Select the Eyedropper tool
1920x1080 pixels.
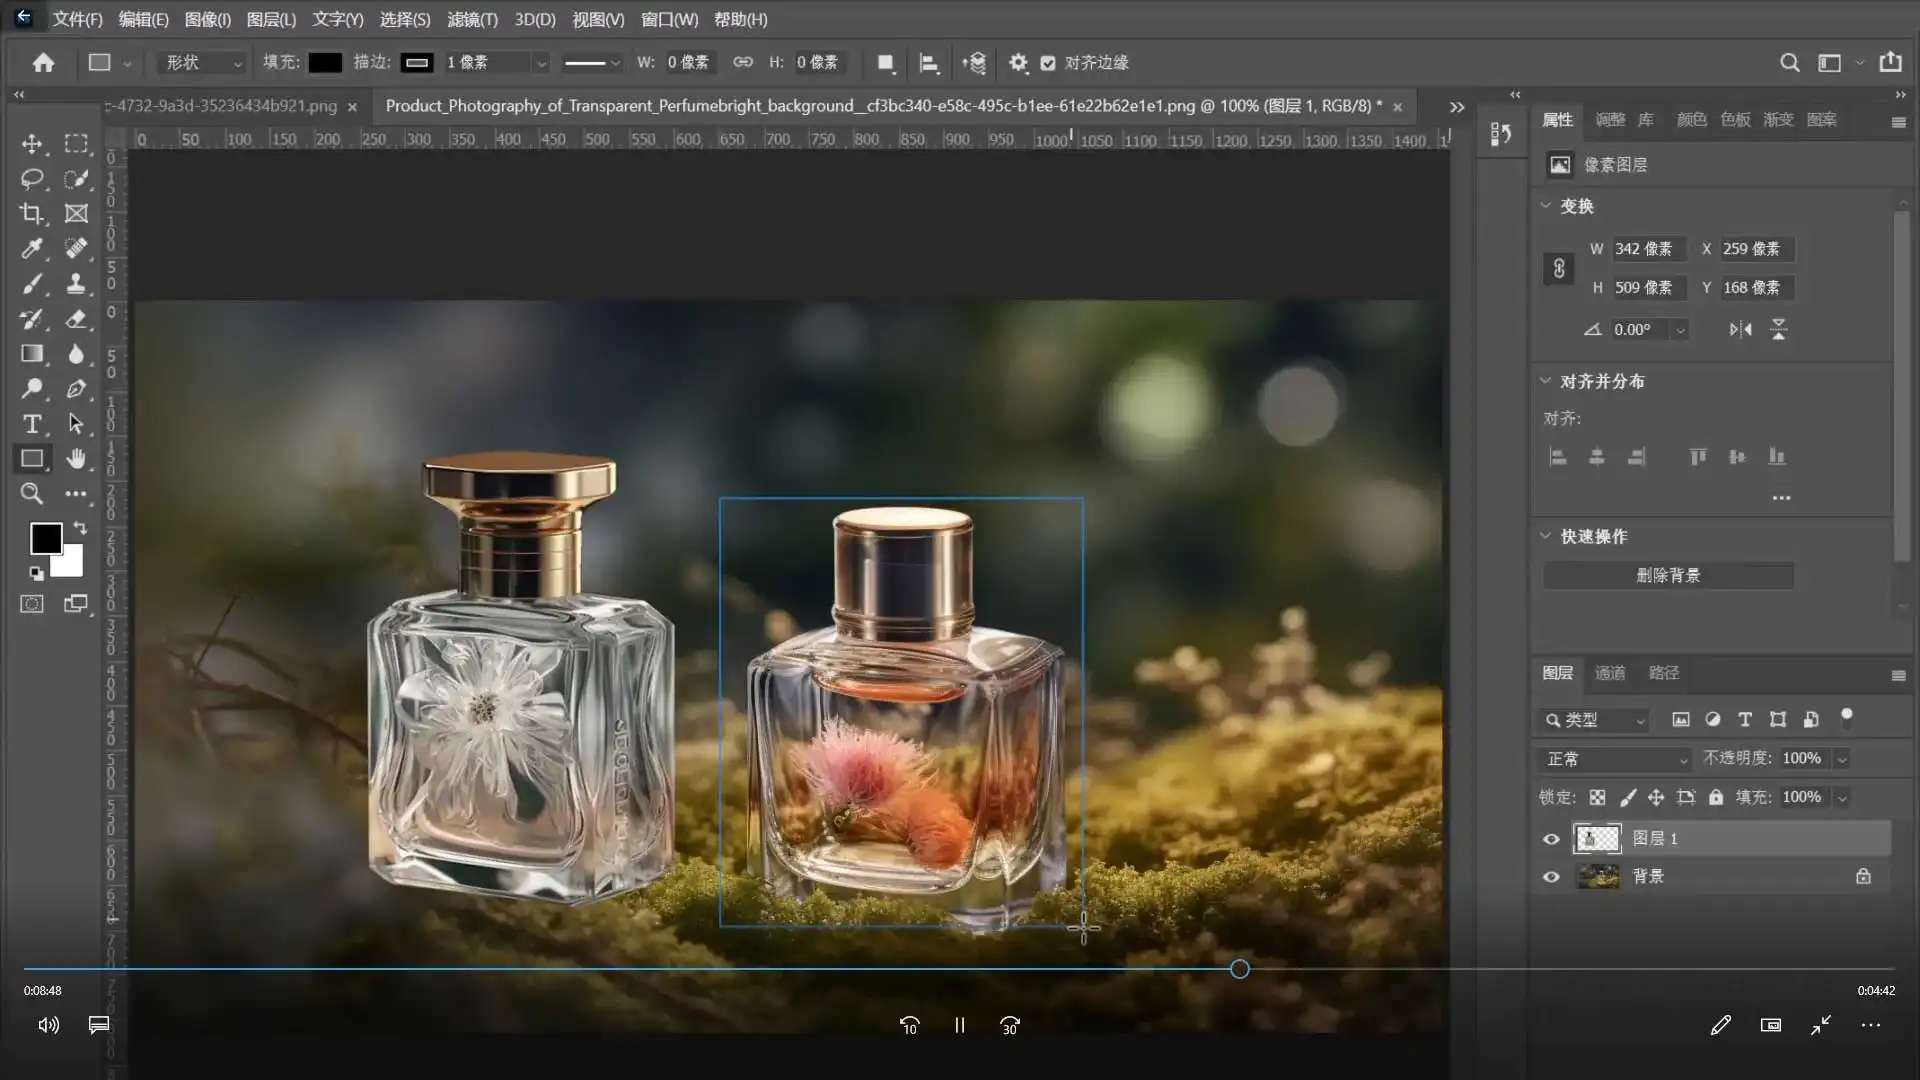pyautogui.click(x=32, y=249)
